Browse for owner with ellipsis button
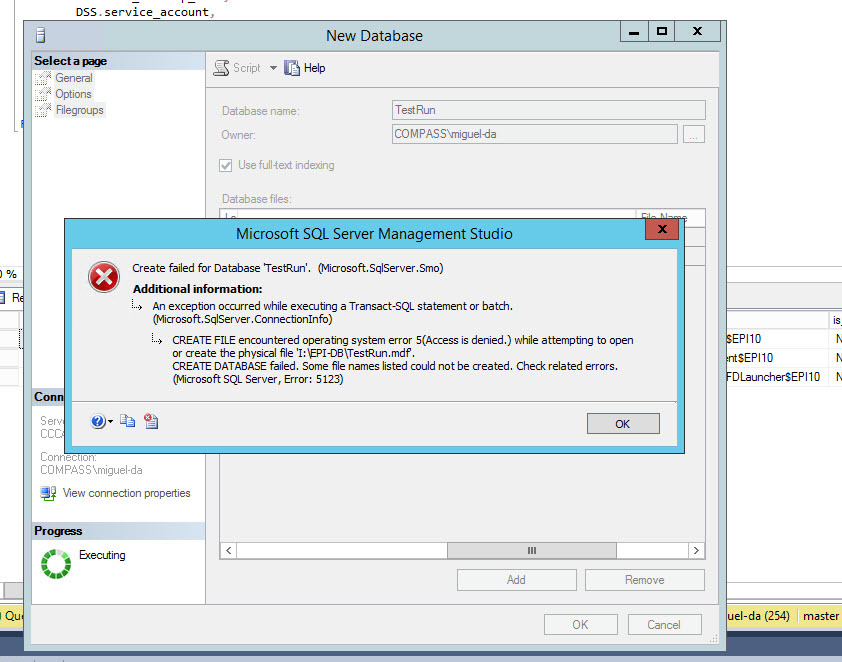This screenshot has height=662, width=842. [x=694, y=134]
